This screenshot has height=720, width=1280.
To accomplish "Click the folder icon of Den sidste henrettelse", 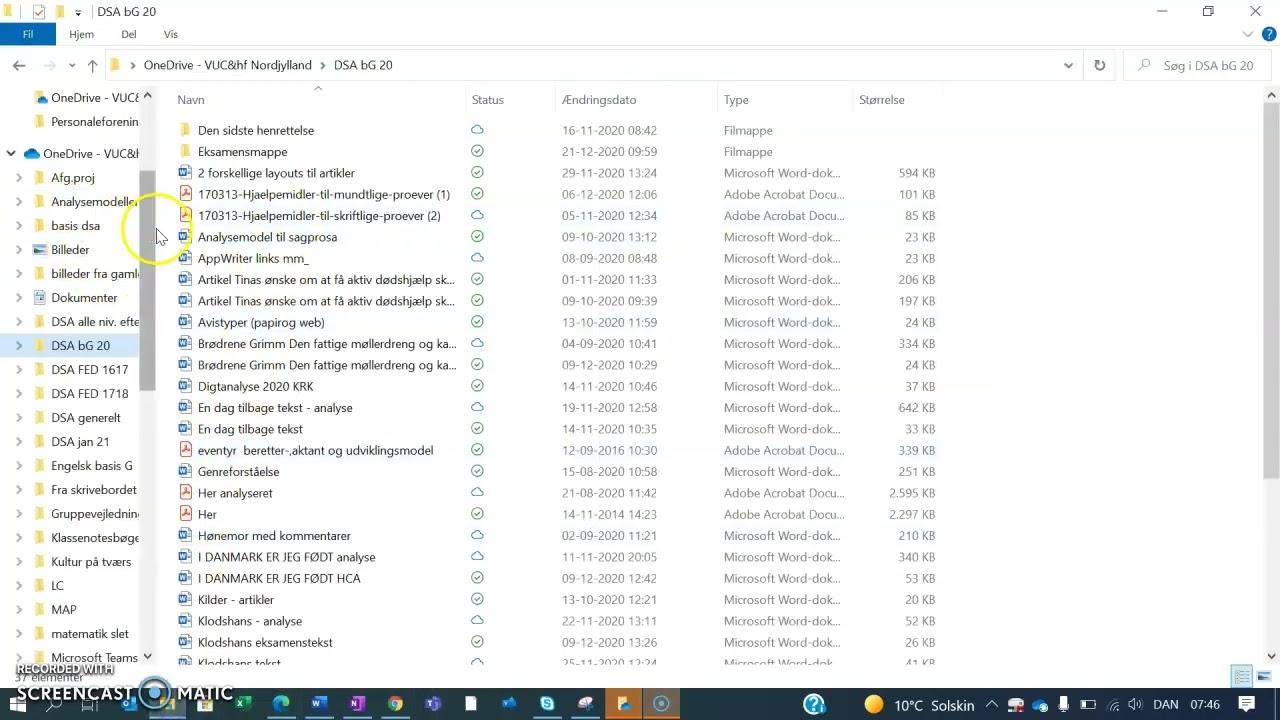I will [x=185, y=130].
